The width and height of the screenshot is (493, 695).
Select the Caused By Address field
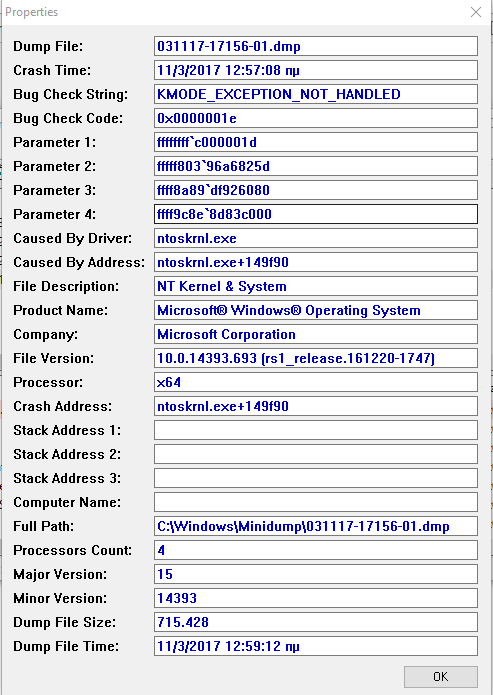316,262
